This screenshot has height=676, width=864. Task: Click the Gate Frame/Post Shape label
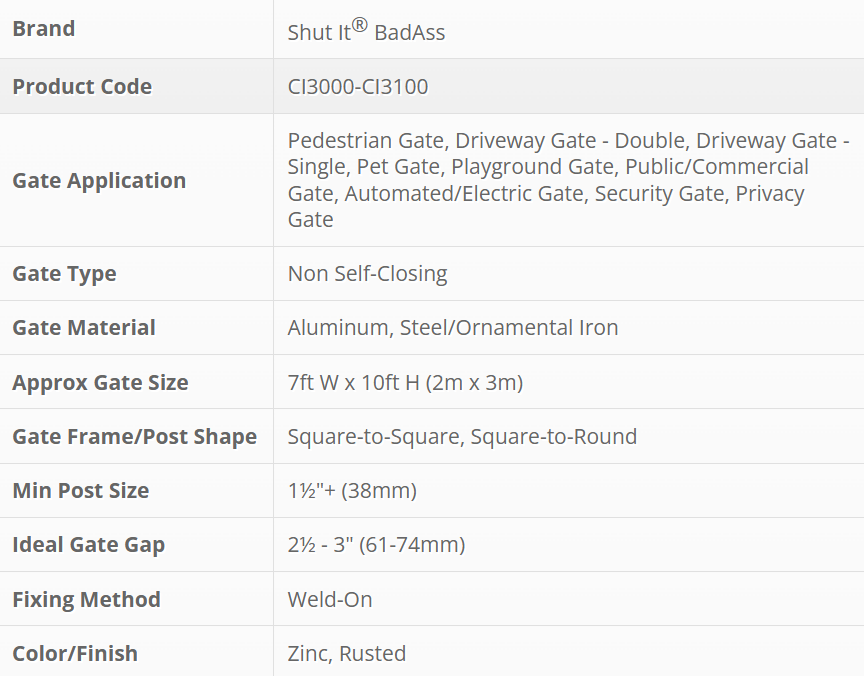pos(134,437)
